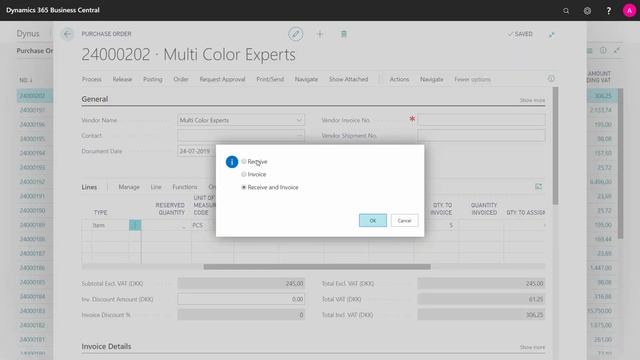Image resolution: width=640 pixels, height=360 pixels.
Task: Show the info icon beside action bar
Action: click(x=551, y=78)
